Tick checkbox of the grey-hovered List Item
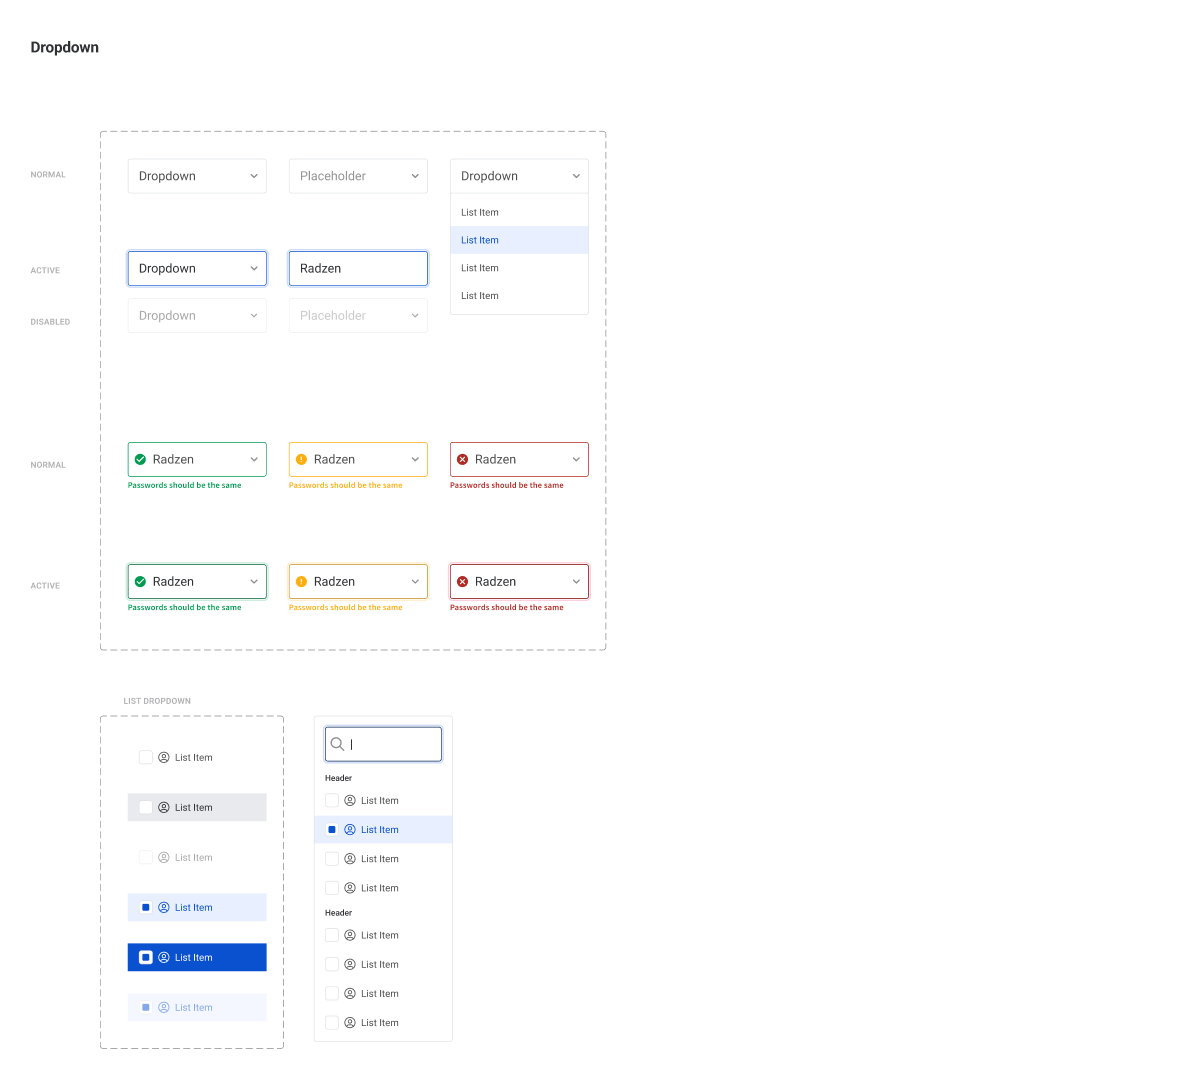The height and width of the screenshot is (1068, 1198). [x=145, y=807]
